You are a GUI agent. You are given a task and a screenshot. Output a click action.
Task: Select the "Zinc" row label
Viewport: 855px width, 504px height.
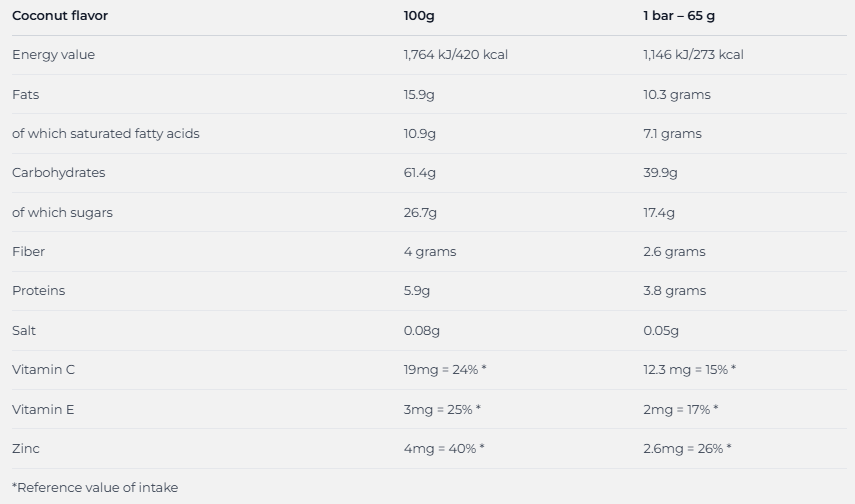(x=26, y=449)
